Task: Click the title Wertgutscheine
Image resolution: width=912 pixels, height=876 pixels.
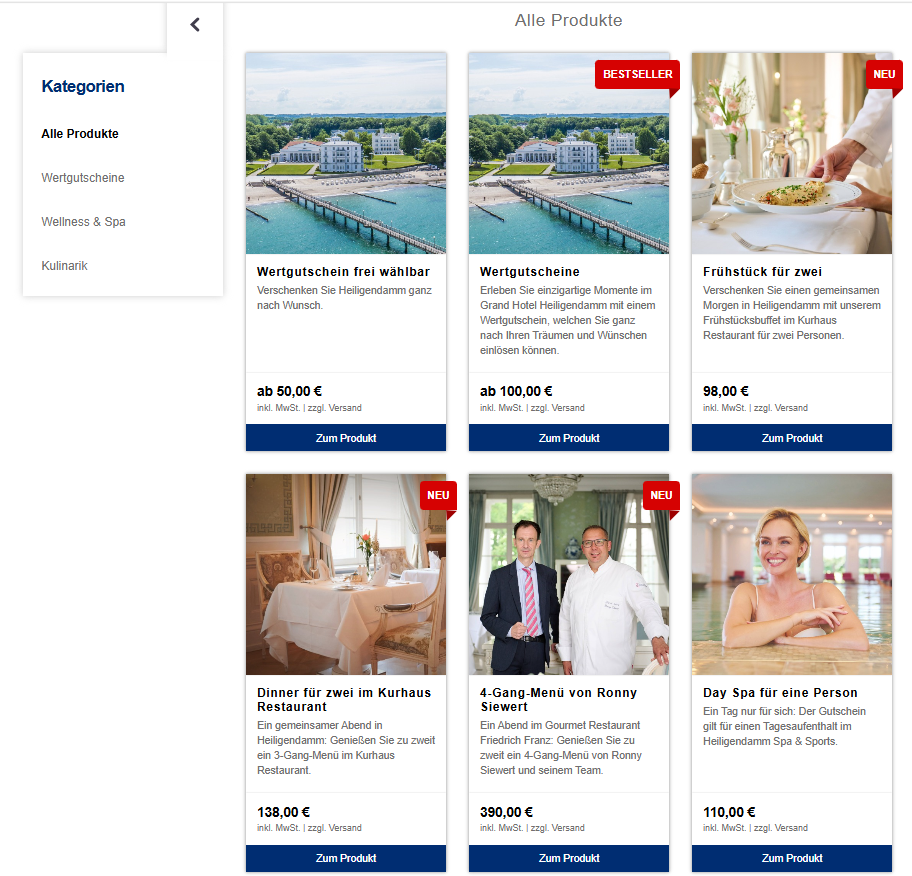Action: pyautogui.click(x=530, y=272)
